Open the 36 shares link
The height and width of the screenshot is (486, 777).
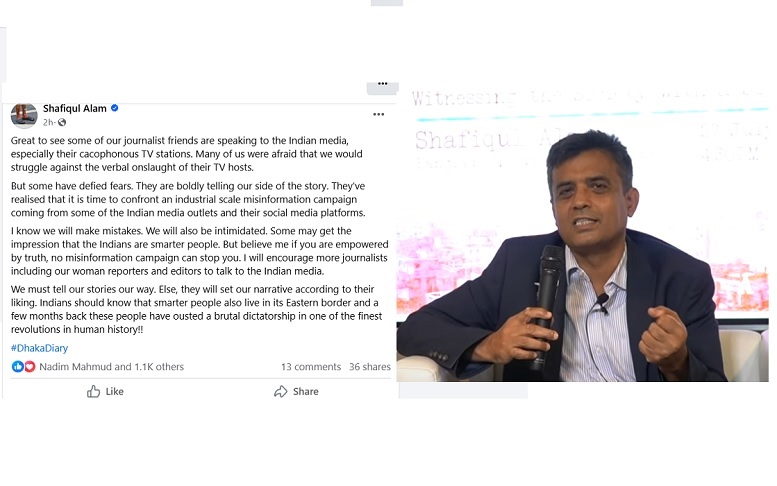tap(370, 367)
